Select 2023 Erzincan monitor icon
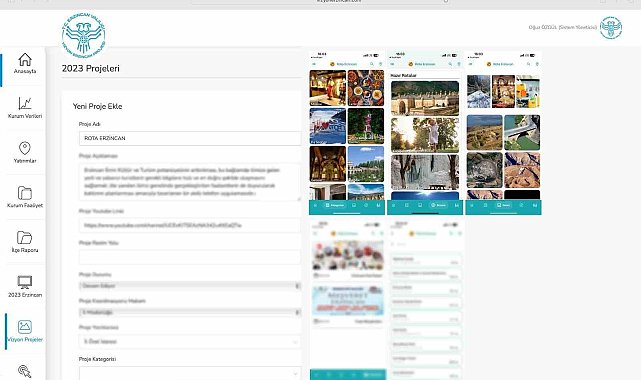This screenshot has width=641, height=380. coord(25,282)
